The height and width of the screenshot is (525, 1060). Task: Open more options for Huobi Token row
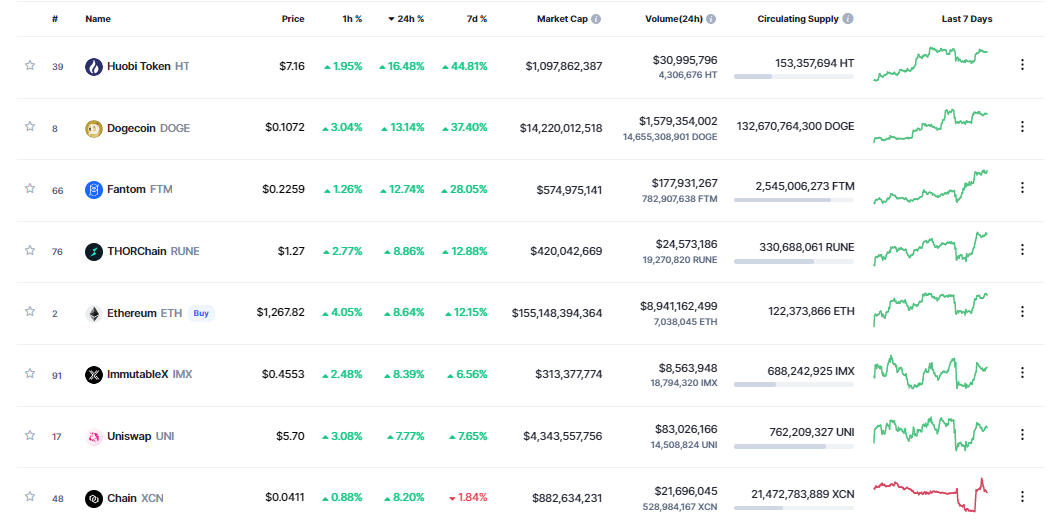point(1022,65)
